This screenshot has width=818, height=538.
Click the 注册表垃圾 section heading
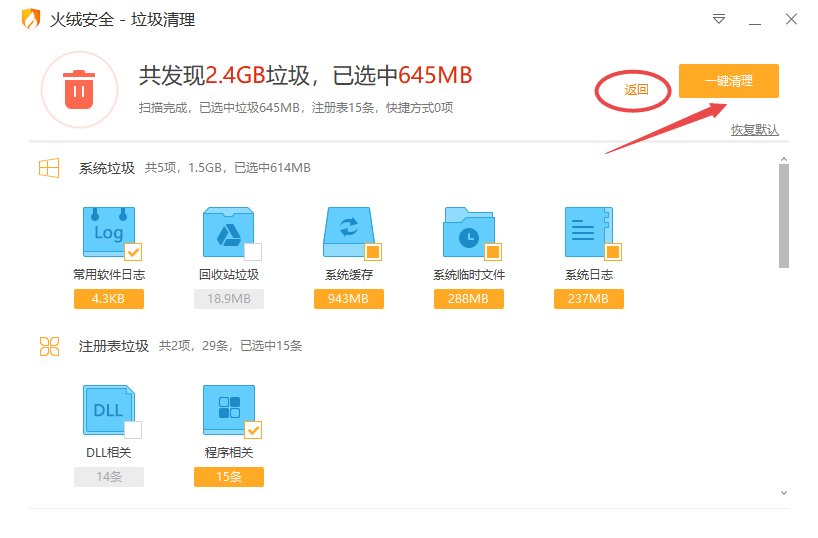point(114,346)
